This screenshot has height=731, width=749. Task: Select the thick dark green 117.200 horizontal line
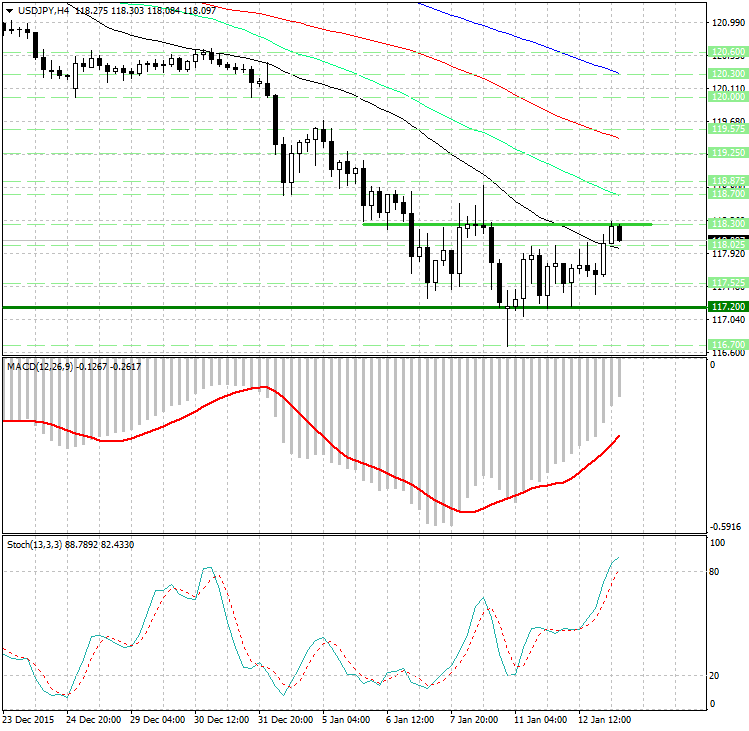354,307
